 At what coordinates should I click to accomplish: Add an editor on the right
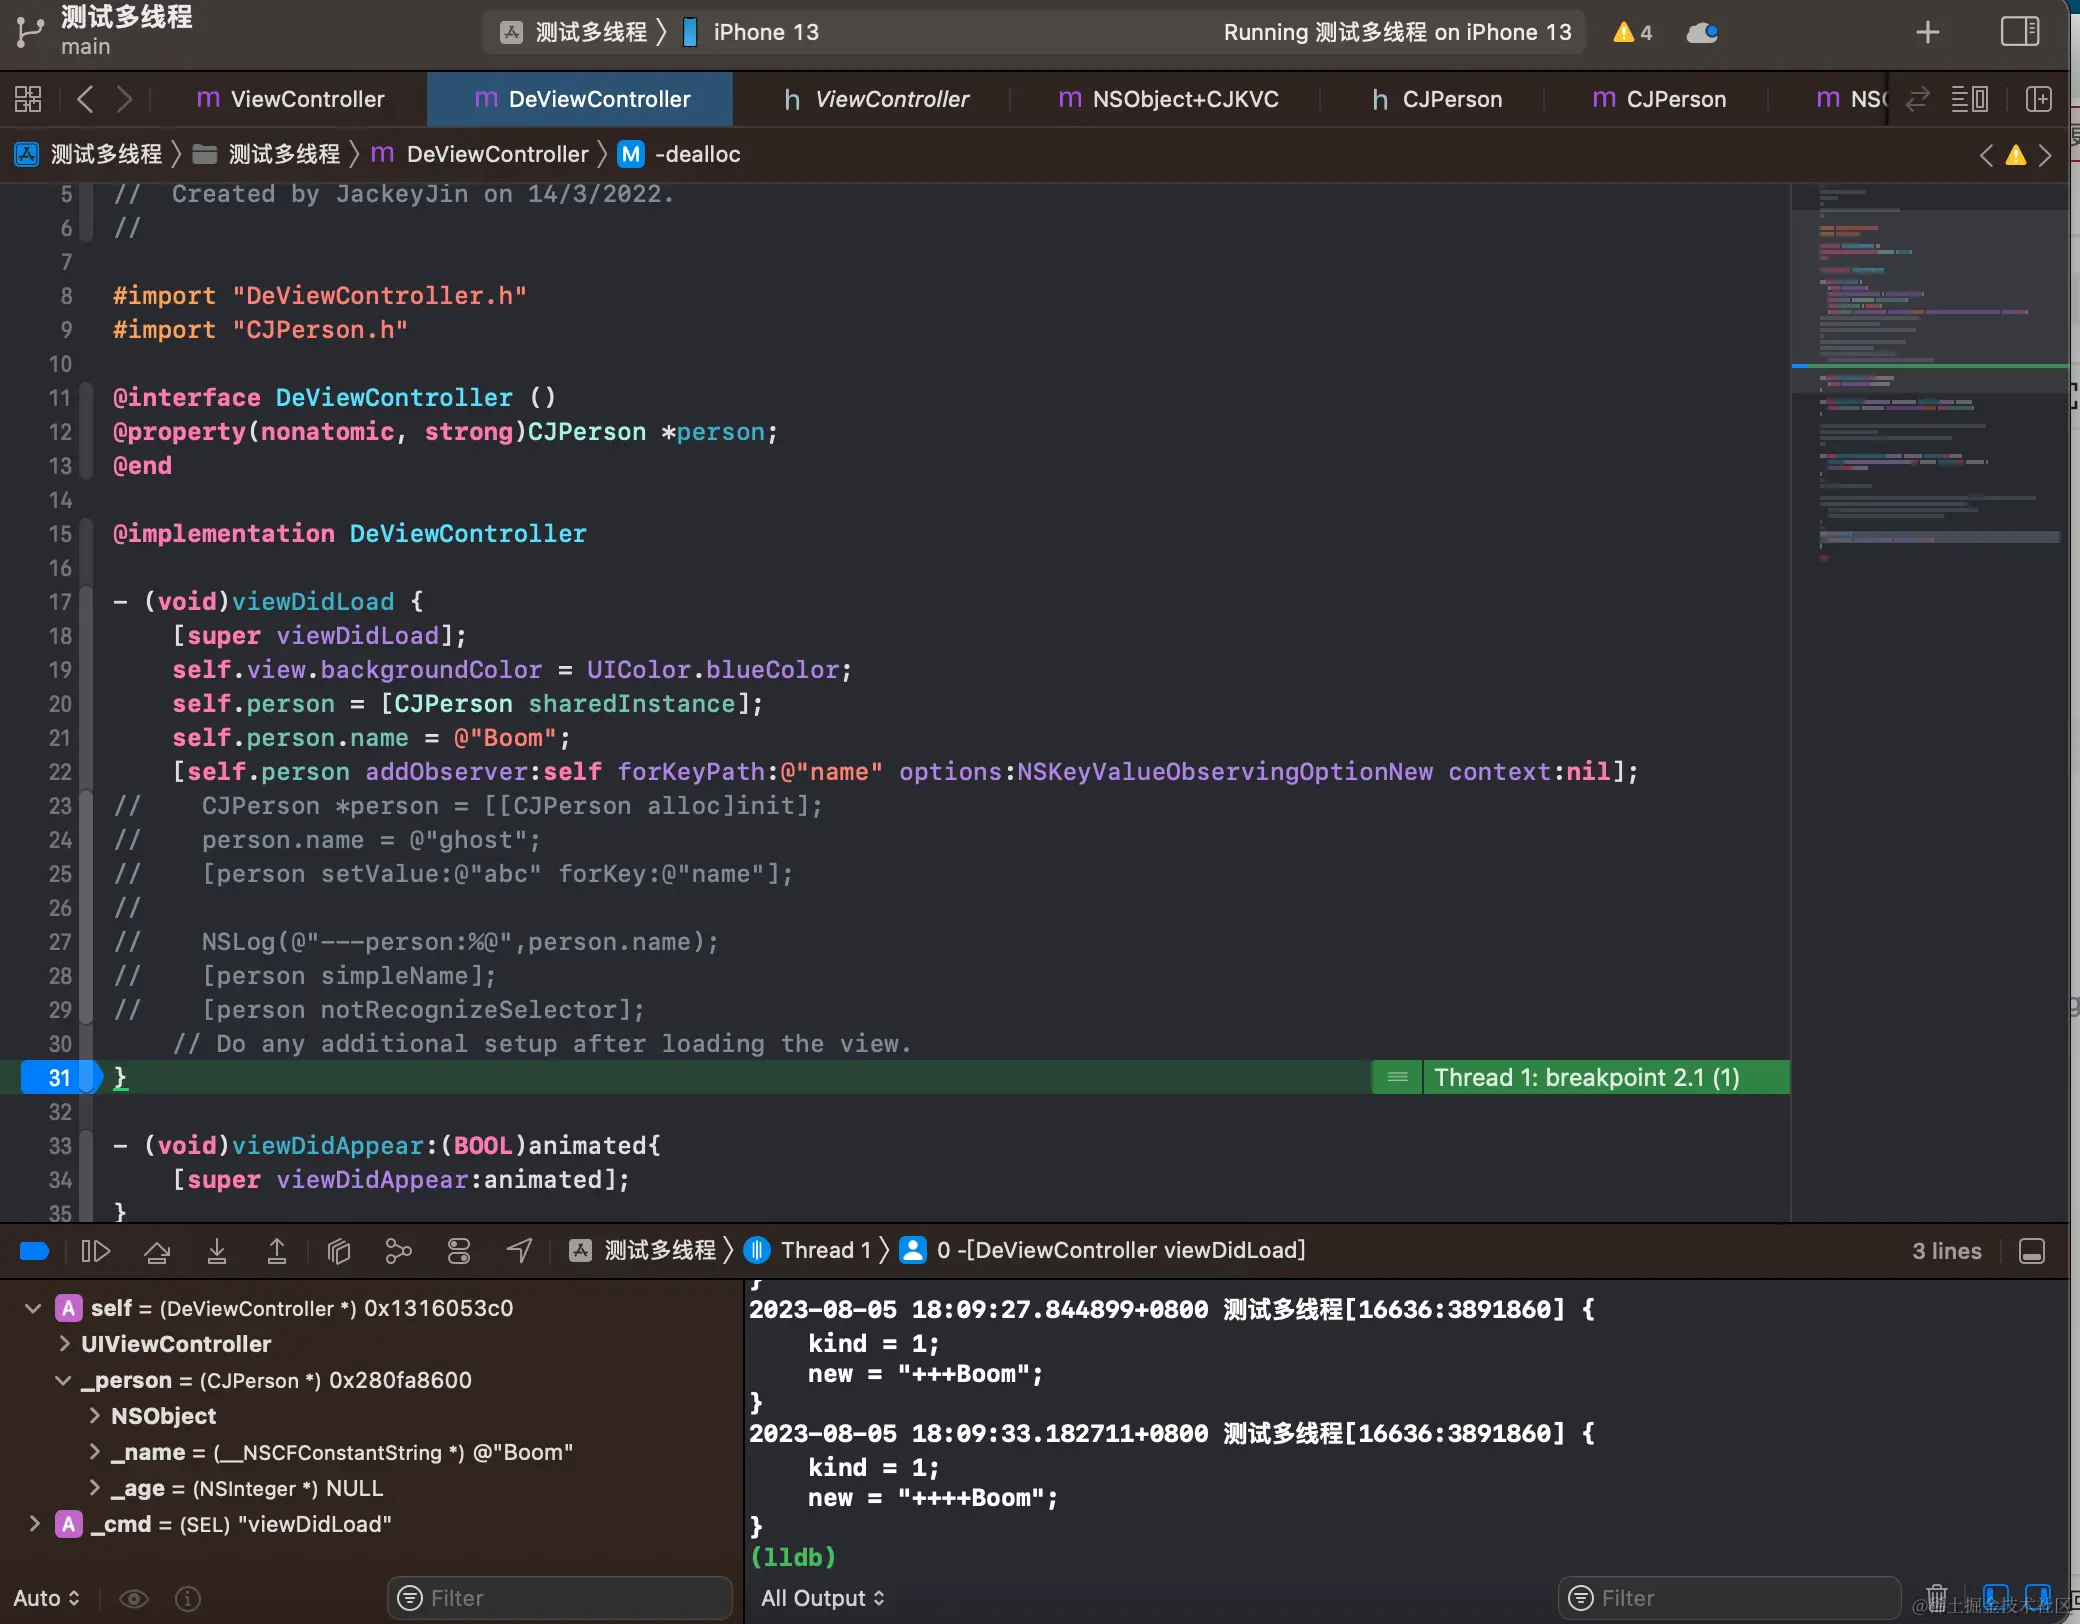point(2039,99)
